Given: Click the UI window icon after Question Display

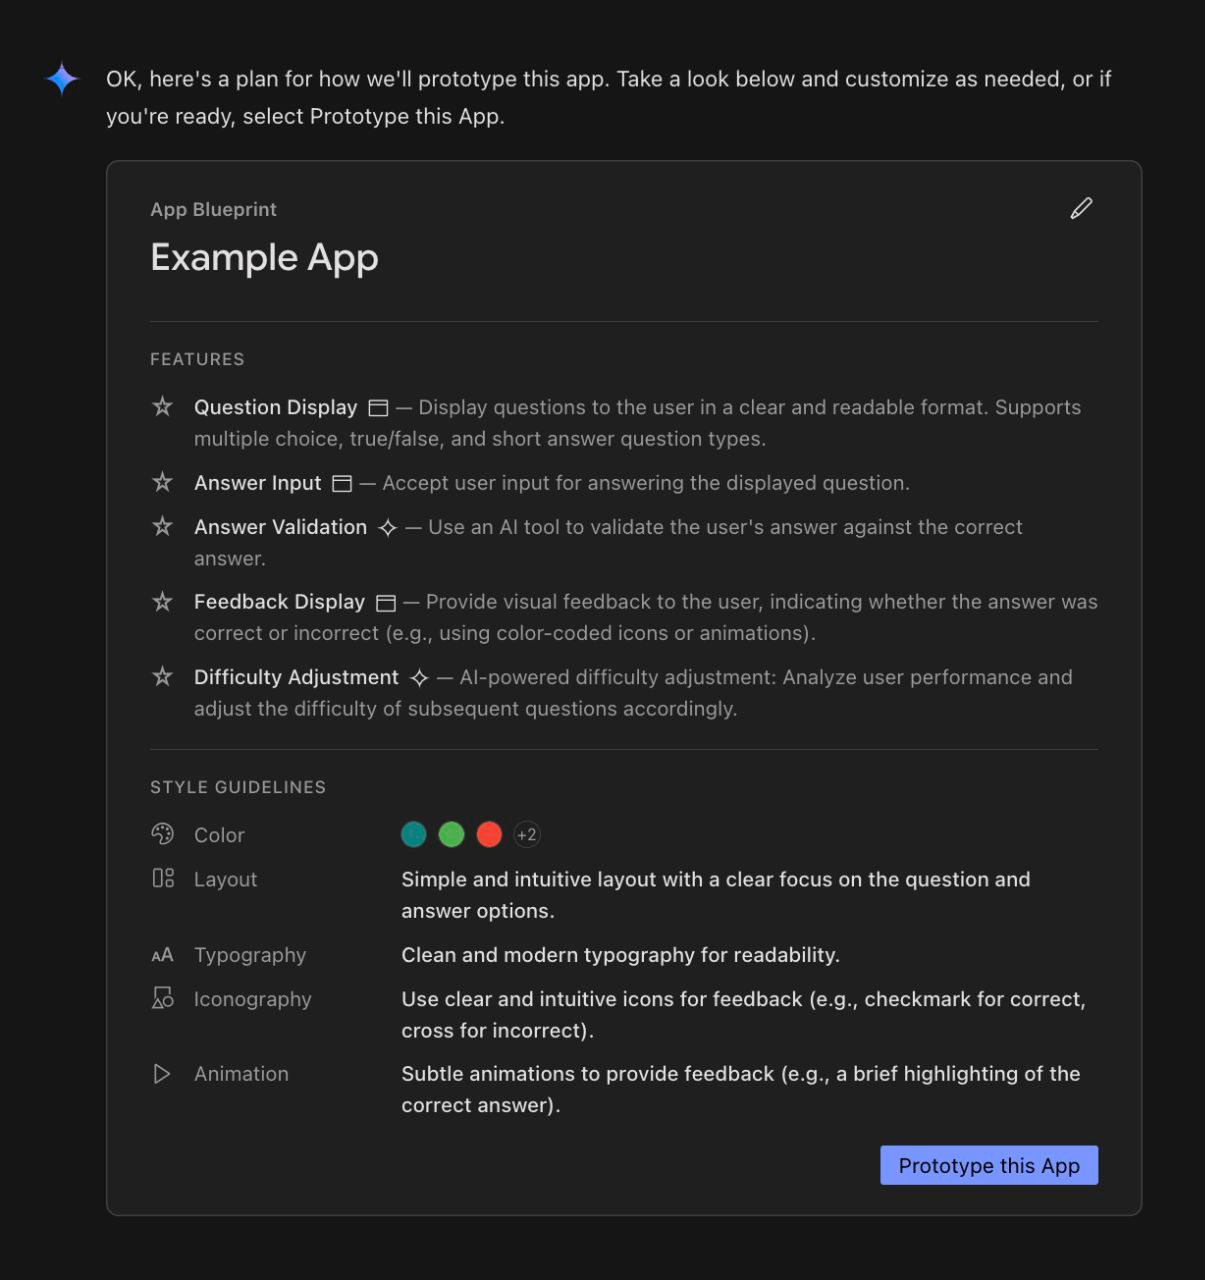Looking at the screenshot, I should [x=378, y=408].
